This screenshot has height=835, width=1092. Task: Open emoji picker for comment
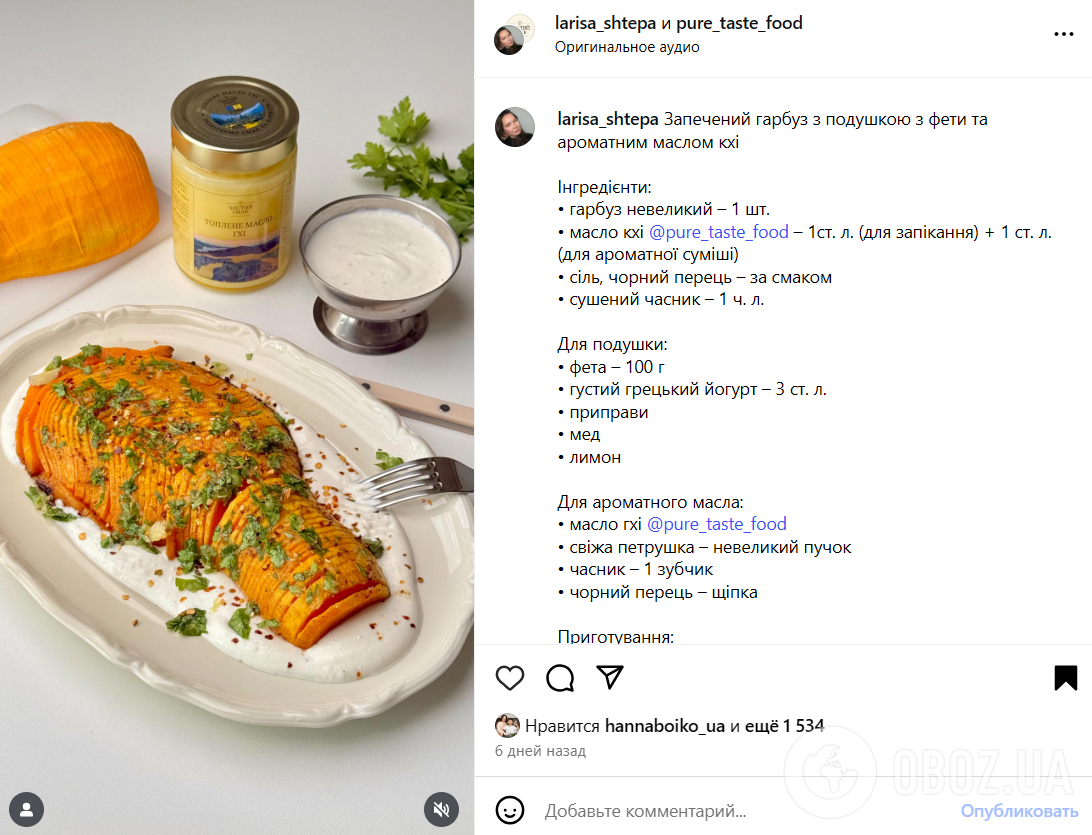[510, 810]
